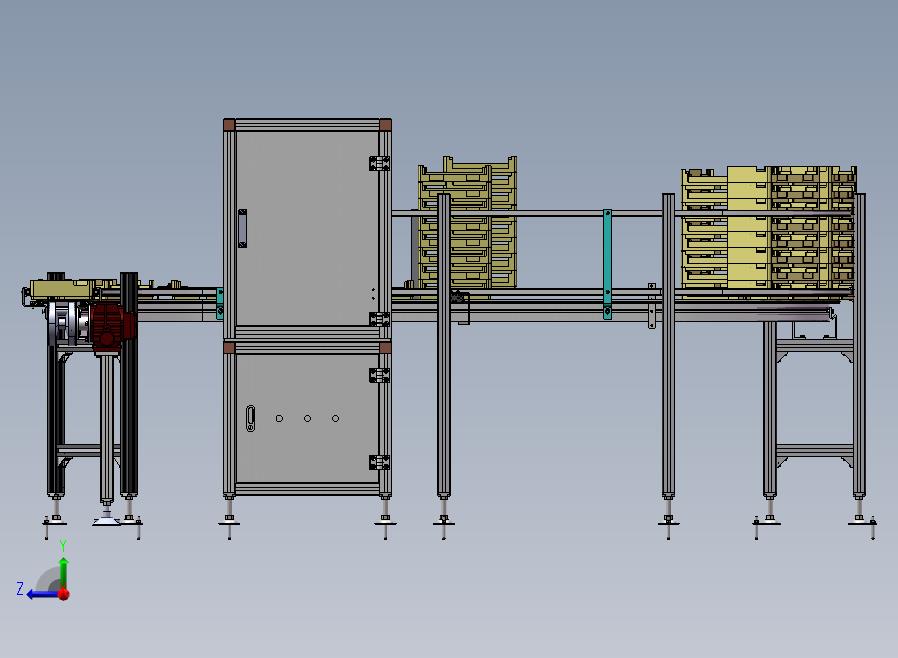This screenshot has height=658, width=898.
Task: Pick the vertical pull handle on the upper door
Action: pos(243,228)
